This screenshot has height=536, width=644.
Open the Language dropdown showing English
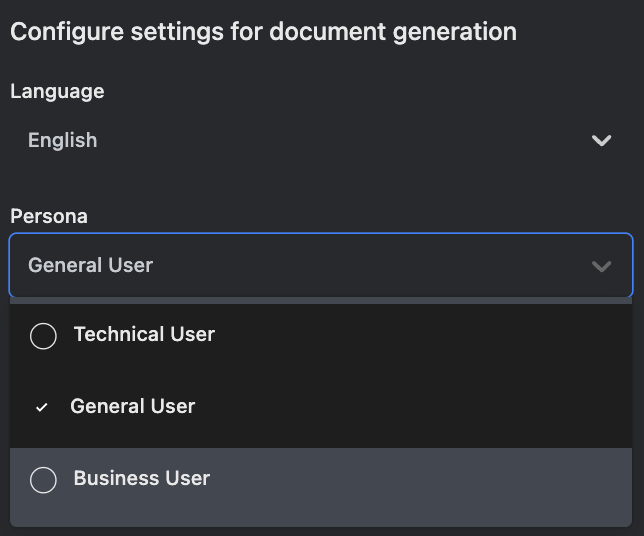pos(320,141)
